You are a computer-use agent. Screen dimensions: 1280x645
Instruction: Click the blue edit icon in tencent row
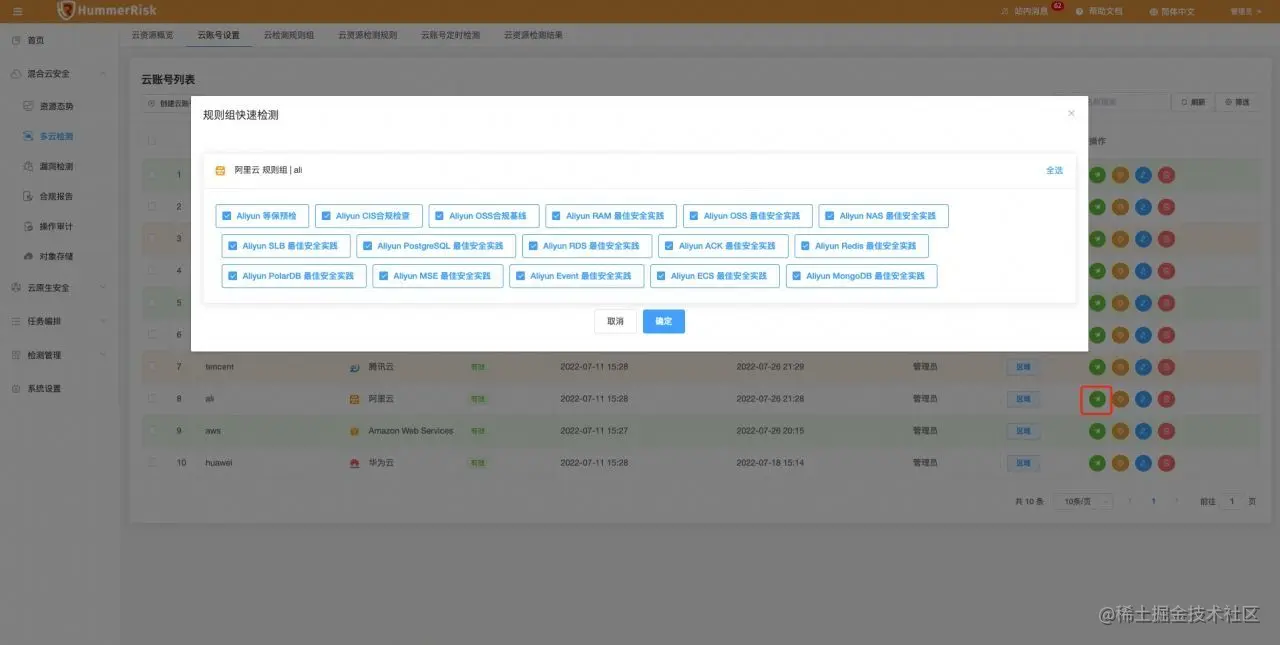(x=1143, y=367)
